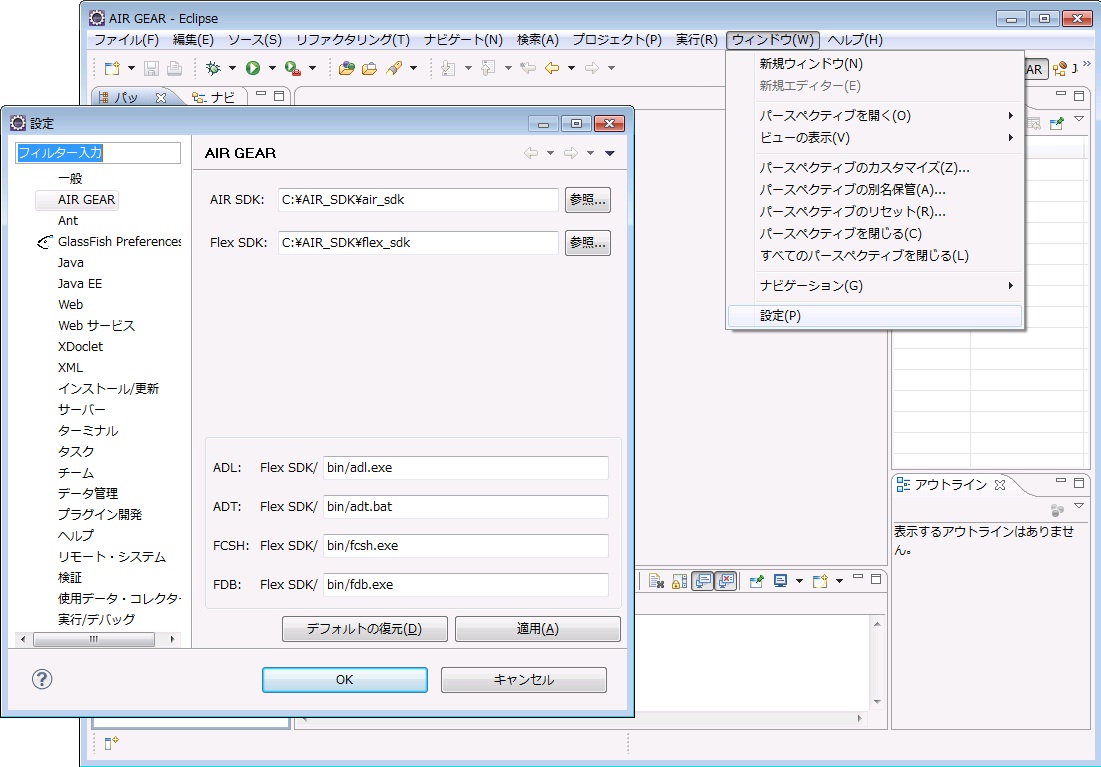
Task: Open the External Tools dropdown arrow
Action: pyautogui.click(x=312, y=68)
